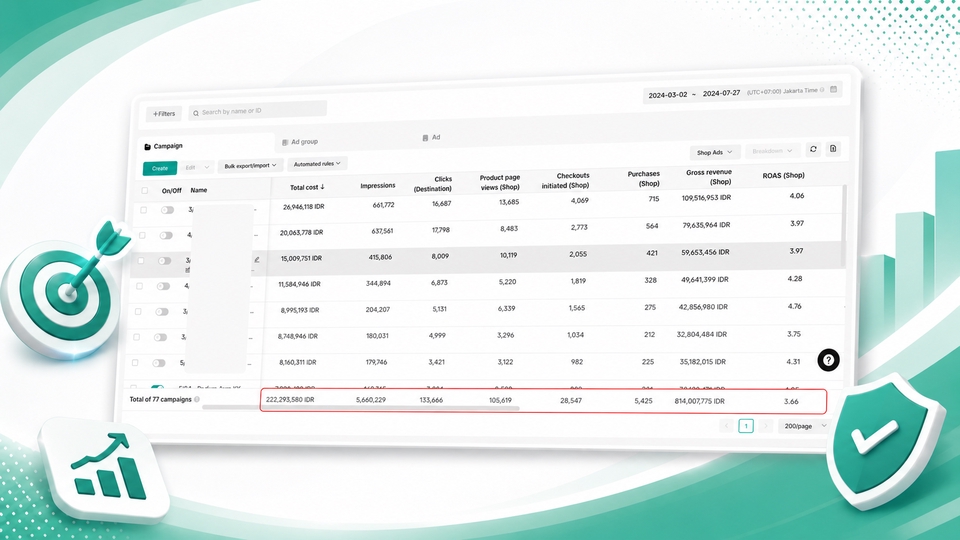Focus the Search by name or ID field
Image resolution: width=960 pixels, height=540 pixels.
257,111
